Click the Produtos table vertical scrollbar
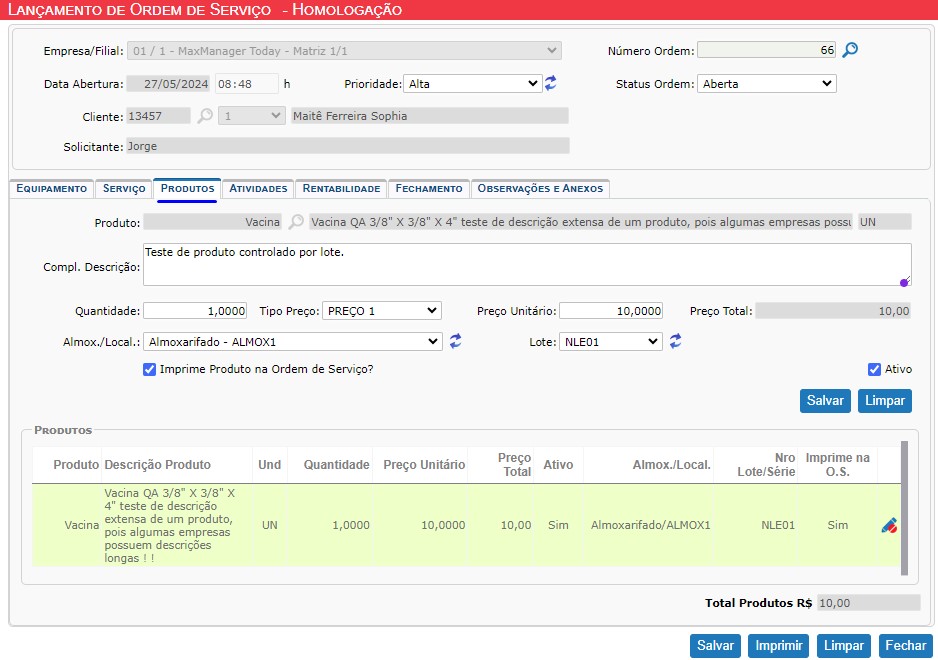This screenshot has width=938, height=660. [904, 509]
